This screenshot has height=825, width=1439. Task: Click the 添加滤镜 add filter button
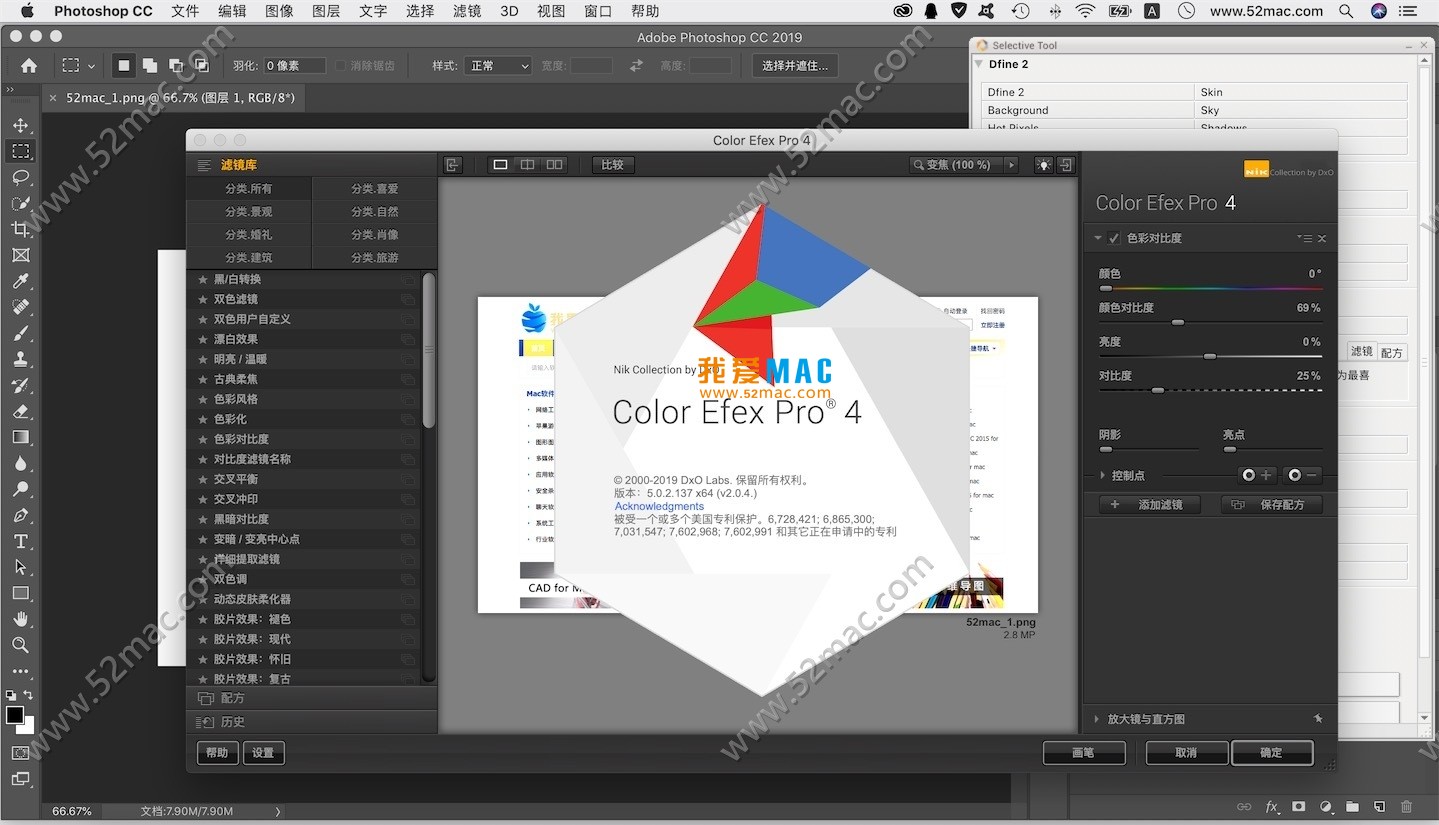(1149, 505)
